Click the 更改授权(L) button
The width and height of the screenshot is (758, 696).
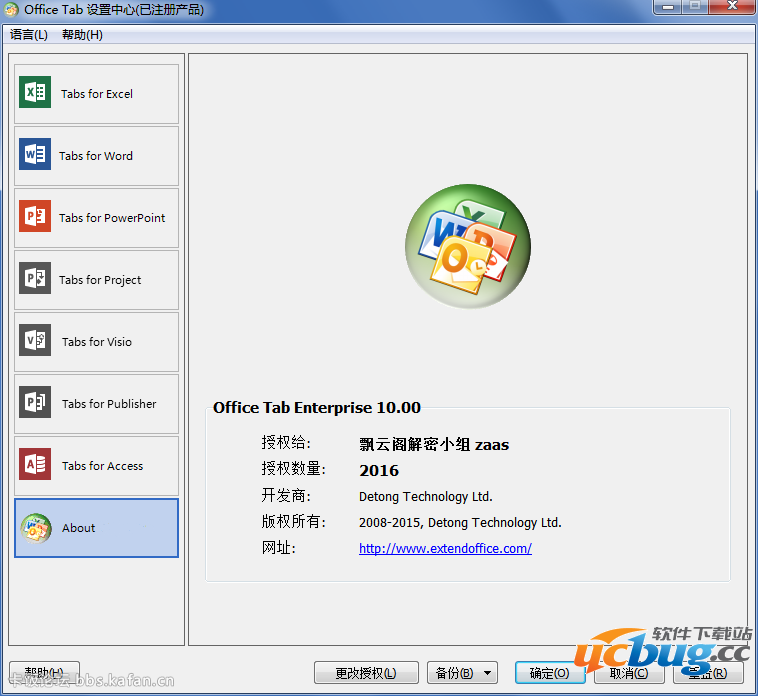tap(366, 673)
